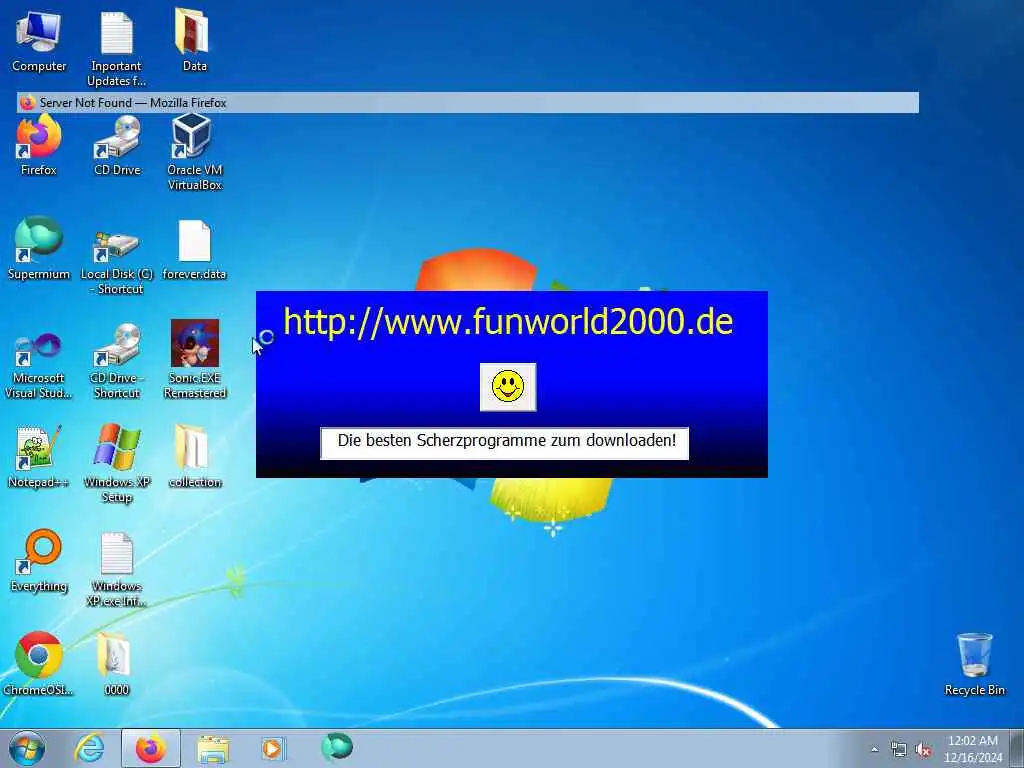Image resolution: width=1024 pixels, height=768 pixels.
Task: Select the ChromeOS desktop icon
Action: pos(39,664)
